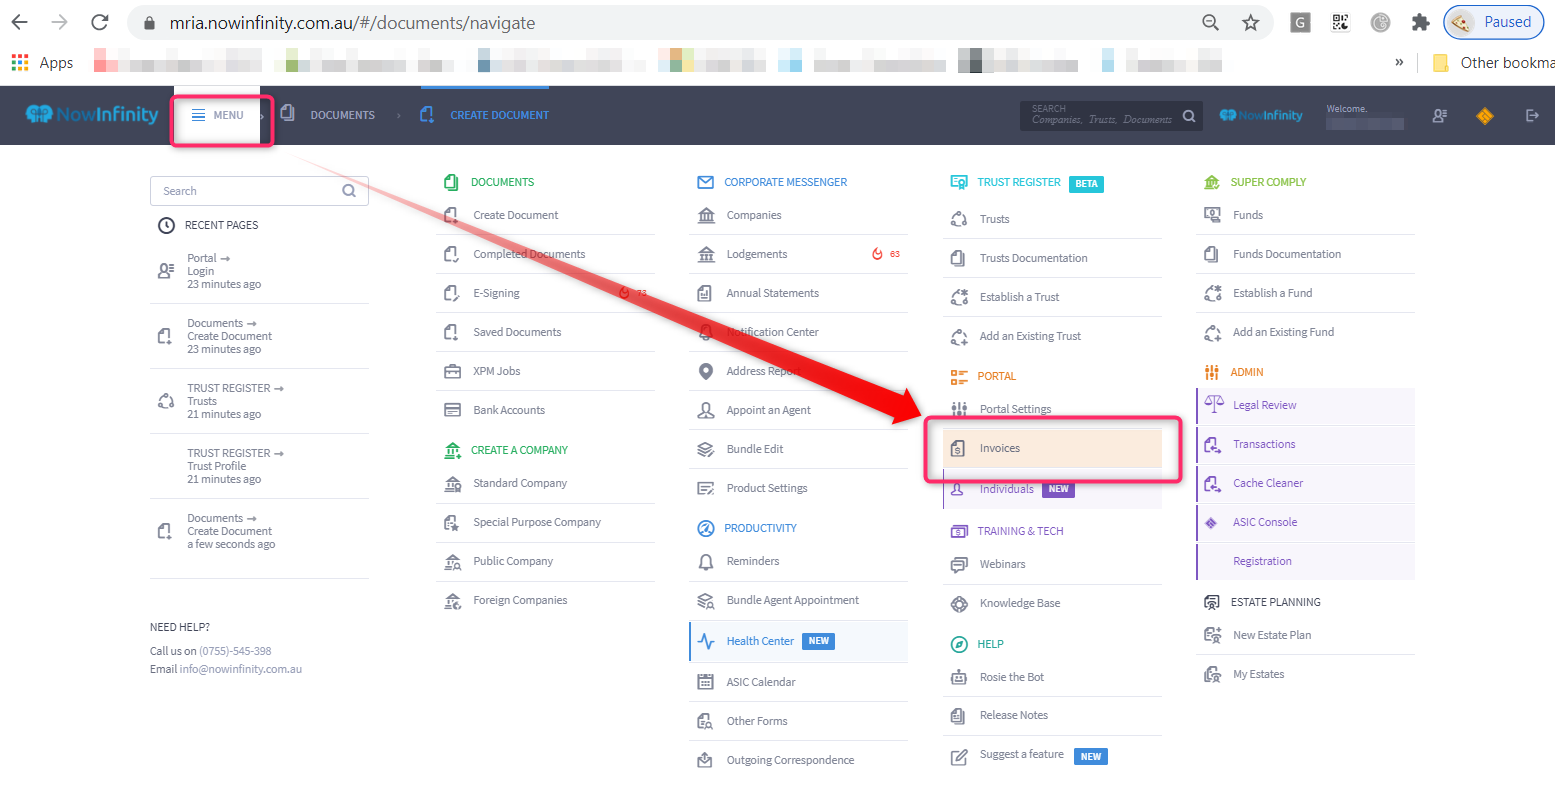Open Knowledge Base link
Viewport: 1555px width, 808px height.
(1020, 603)
